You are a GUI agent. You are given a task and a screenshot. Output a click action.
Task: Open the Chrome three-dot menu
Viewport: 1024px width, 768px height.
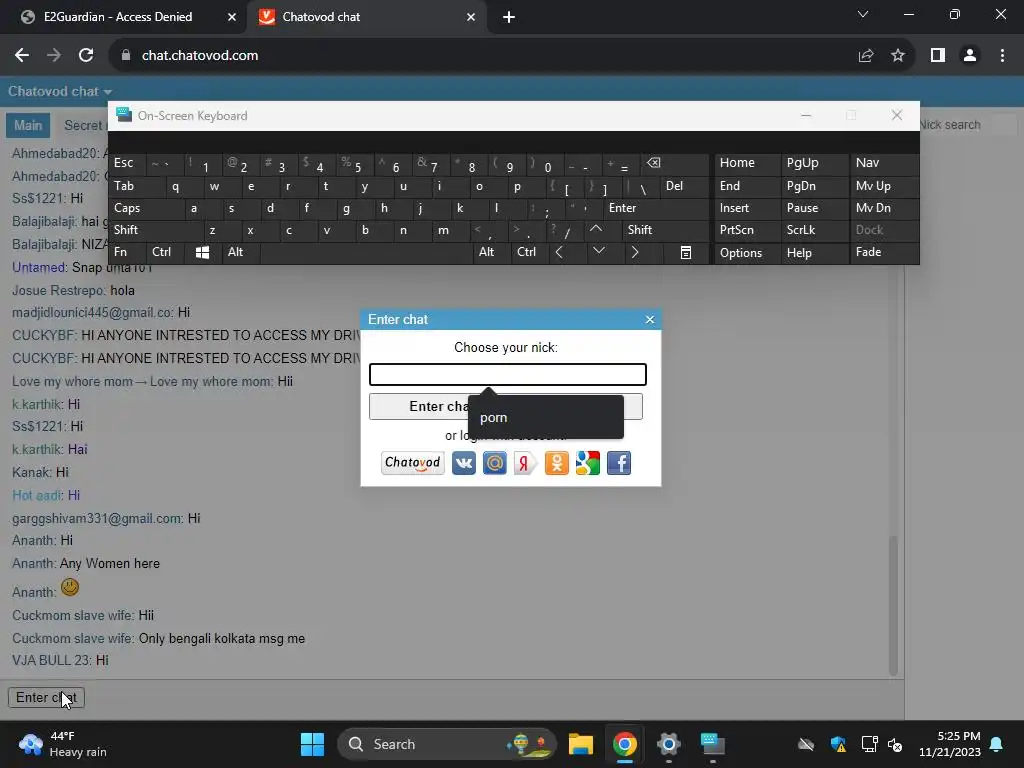coord(1002,56)
